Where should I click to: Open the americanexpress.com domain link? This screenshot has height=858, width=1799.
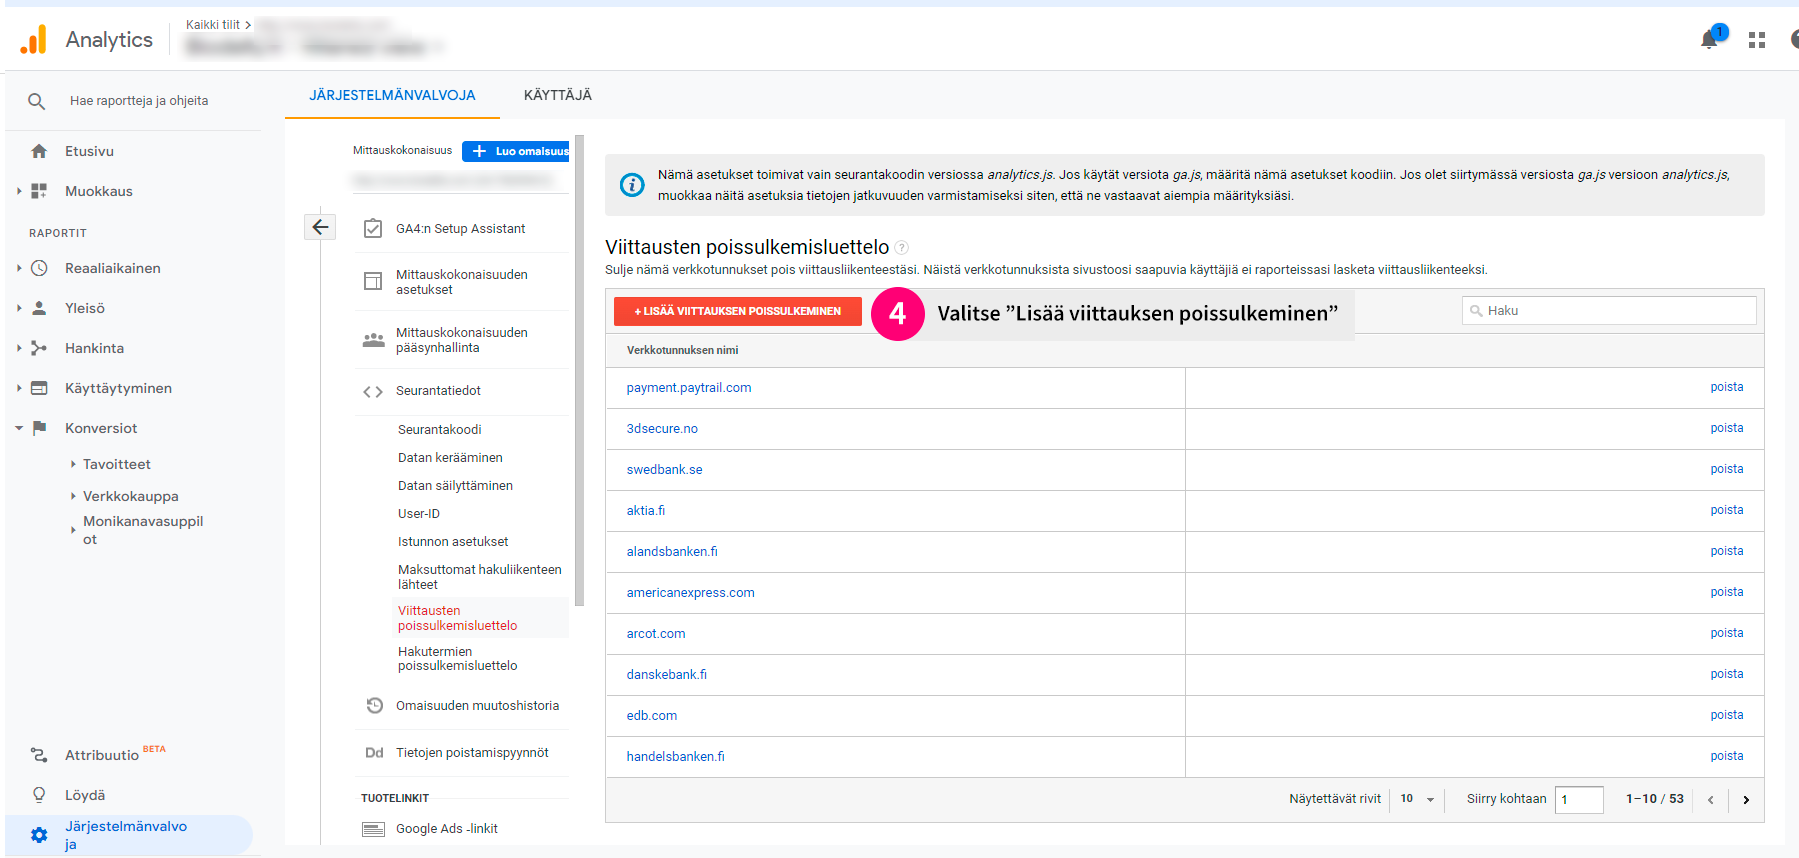[x=690, y=593]
